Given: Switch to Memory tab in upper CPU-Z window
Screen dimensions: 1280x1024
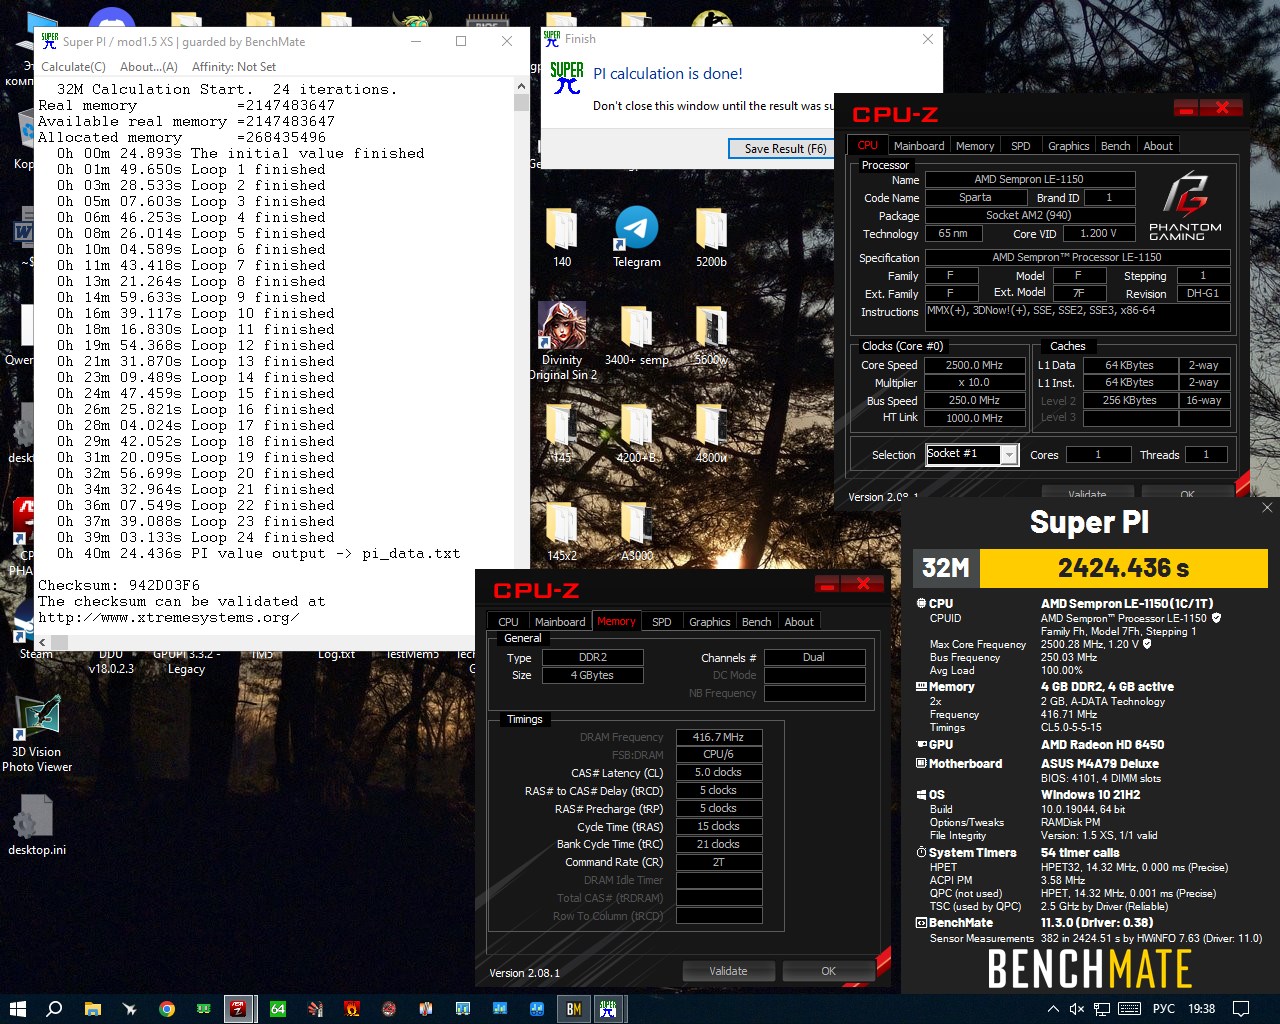Looking at the screenshot, I should pyautogui.click(x=974, y=145).
